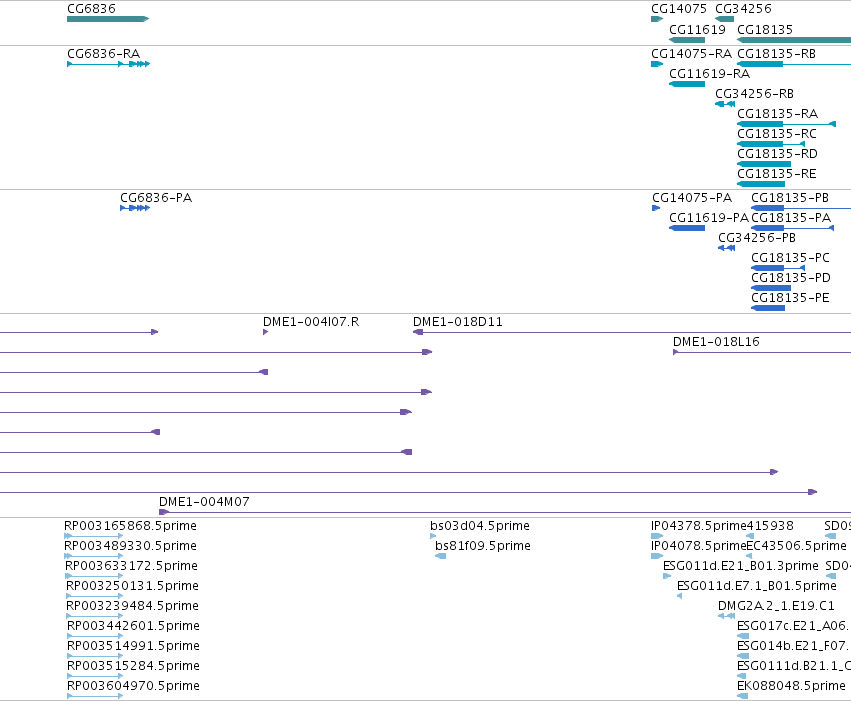Select the DME1-004I07.R clone marker

pyautogui.click(x=265, y=332)
